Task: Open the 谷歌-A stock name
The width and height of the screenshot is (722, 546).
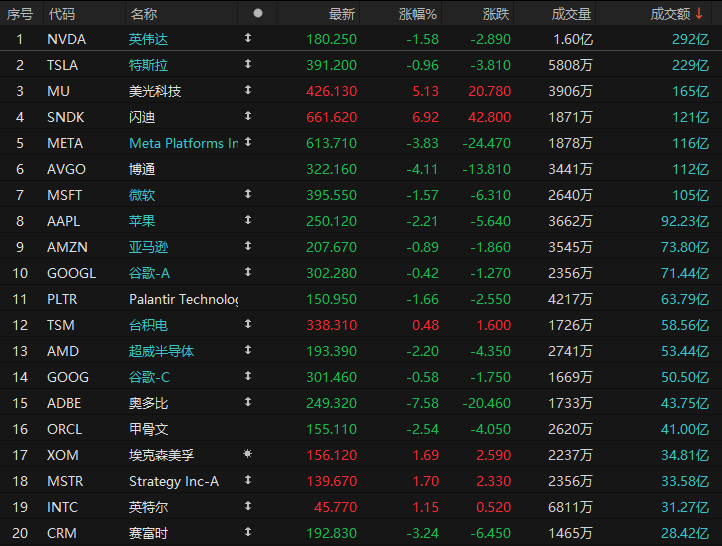Action: point(149,273)
